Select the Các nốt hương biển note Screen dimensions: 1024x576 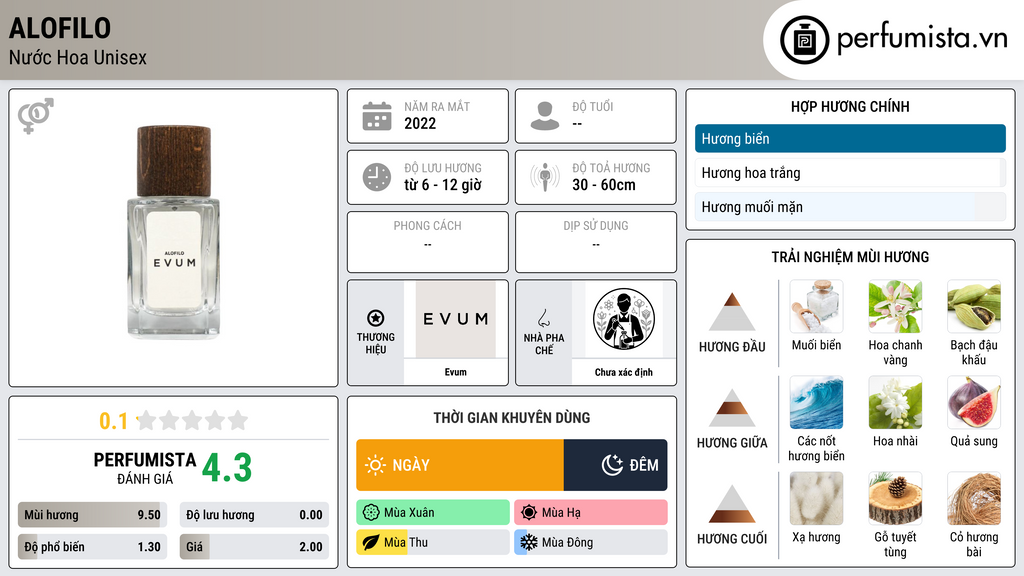(x=816, y=402)
